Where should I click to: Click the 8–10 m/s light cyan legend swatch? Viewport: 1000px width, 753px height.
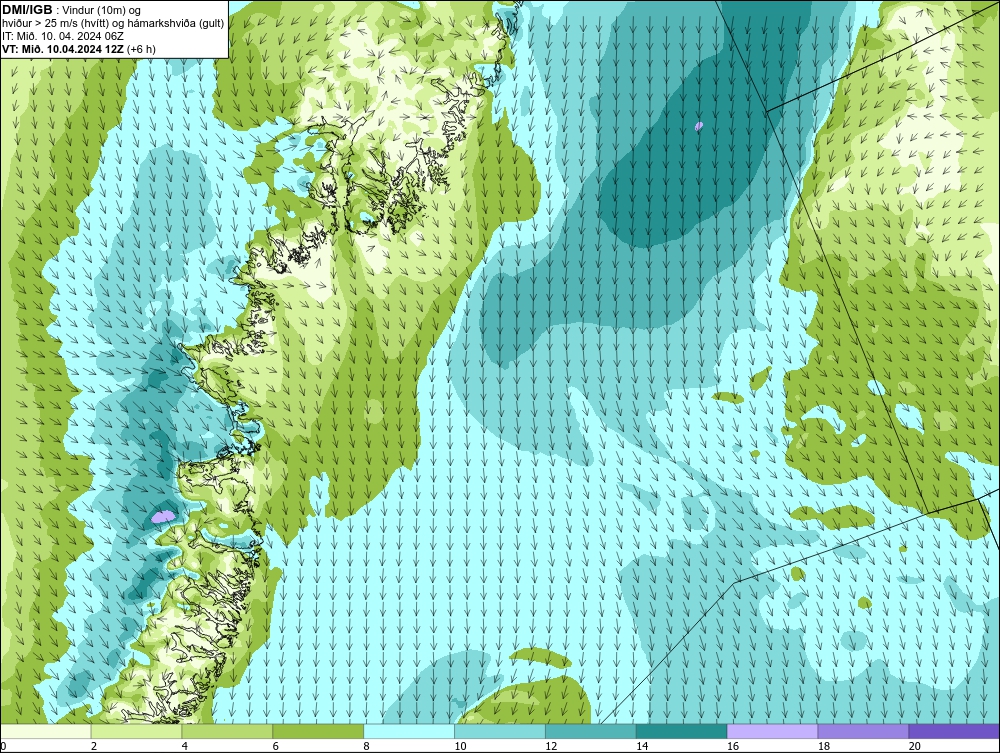coord(409,731)
